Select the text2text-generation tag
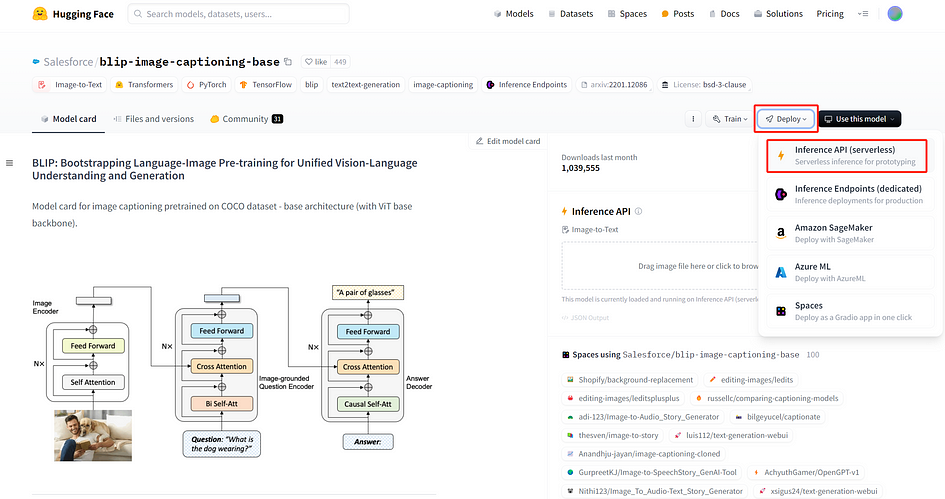The image size is (945, 499). tap(366, 85)
